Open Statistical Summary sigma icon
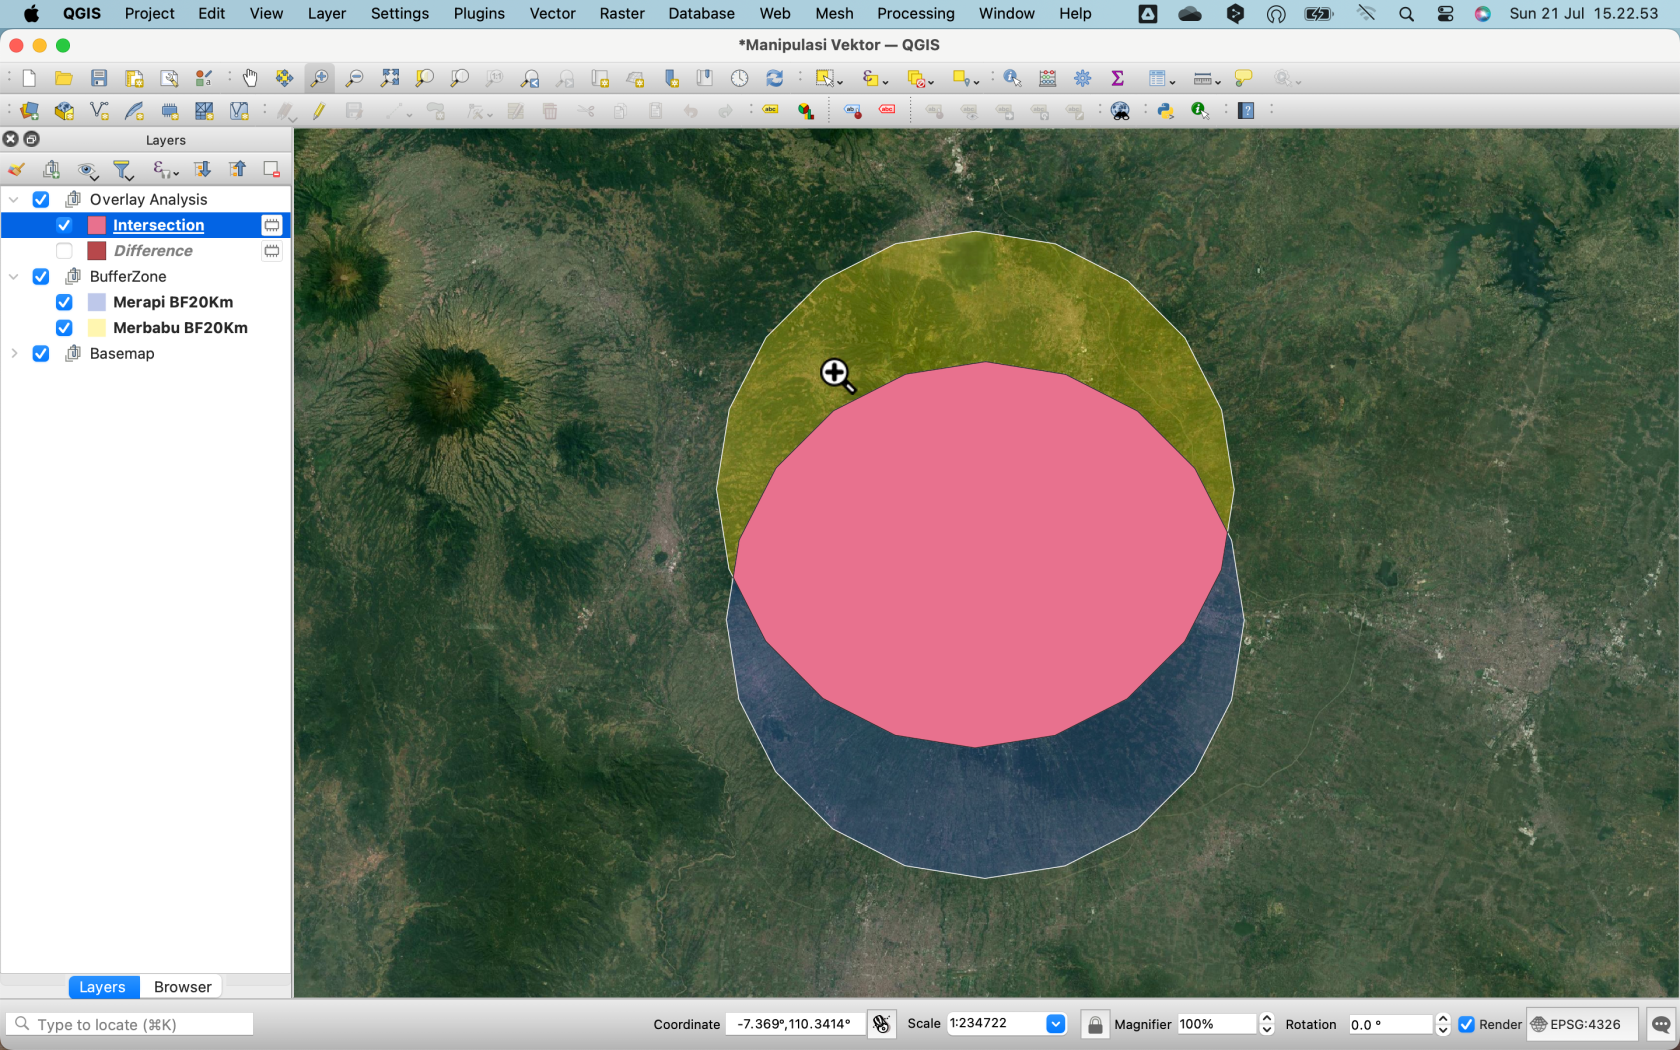Viewport: 1680px width, 1050px height. coord(1118,78)
